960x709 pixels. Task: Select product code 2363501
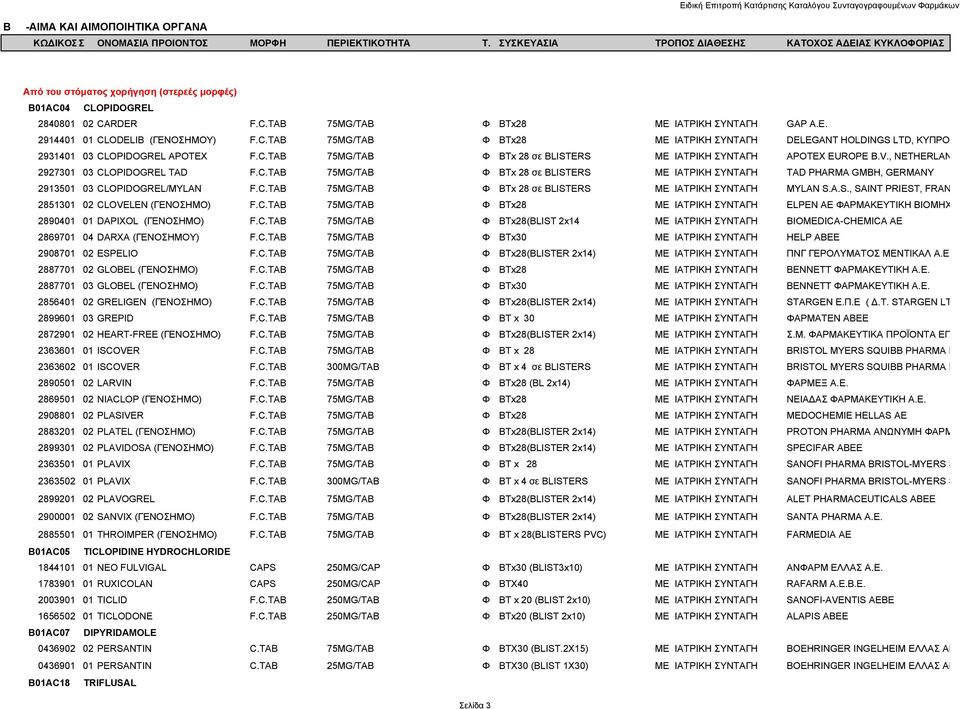point(56,464)
